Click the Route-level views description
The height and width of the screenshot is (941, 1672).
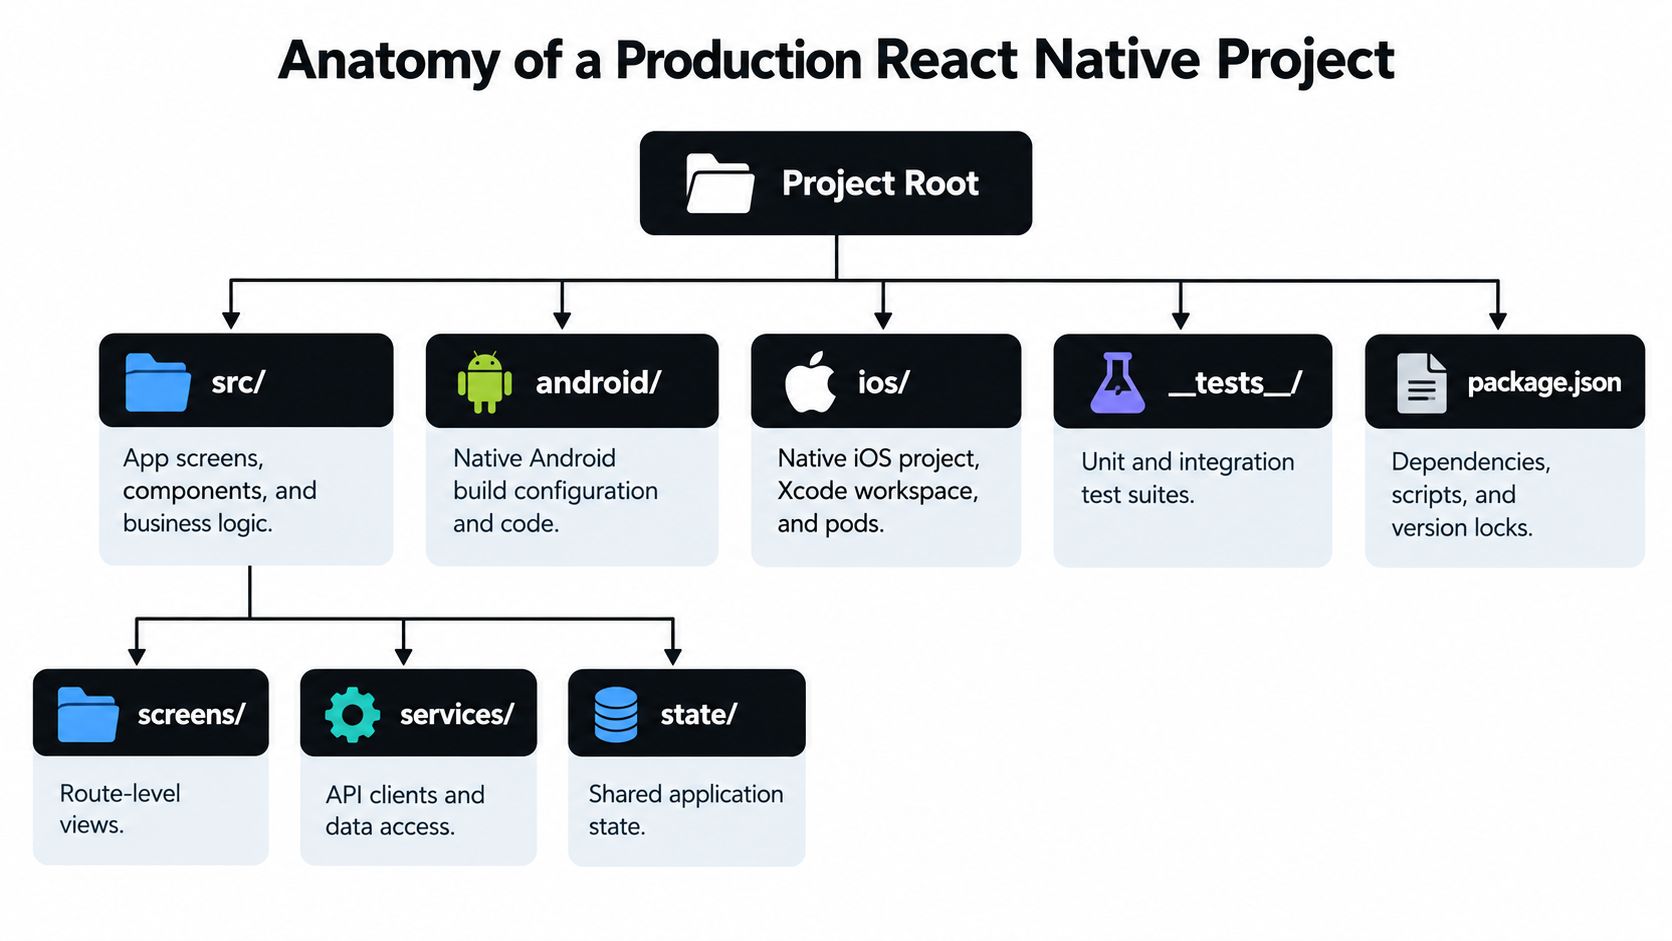pyautogui.click(x=120, y=809)
